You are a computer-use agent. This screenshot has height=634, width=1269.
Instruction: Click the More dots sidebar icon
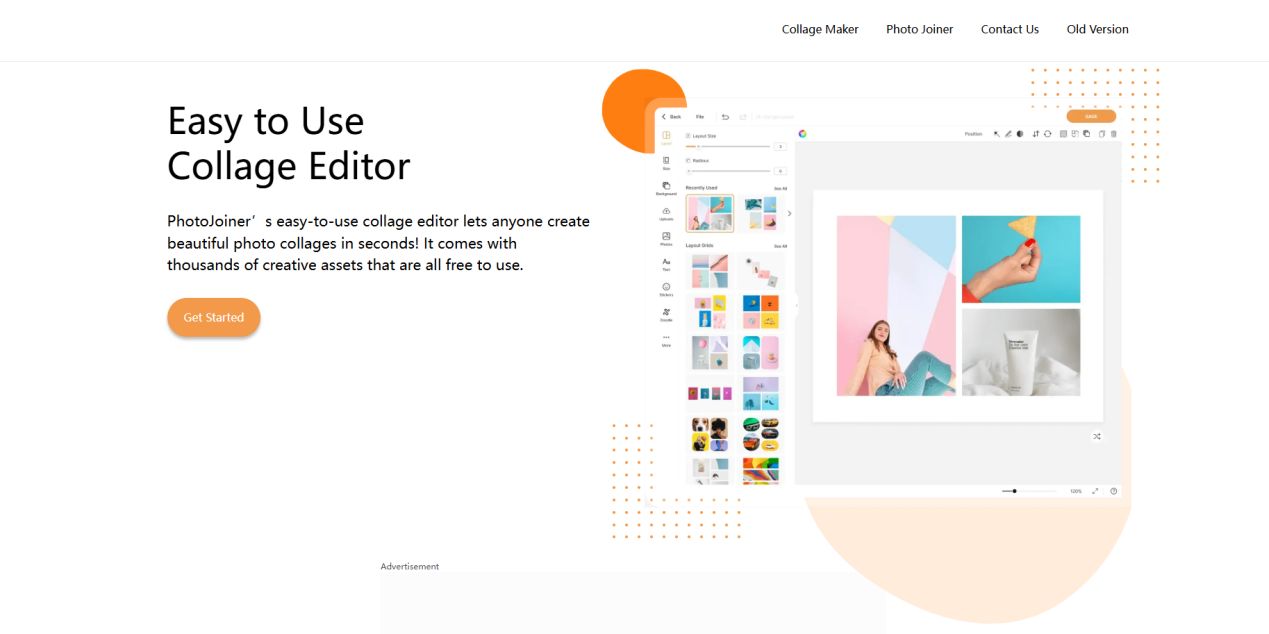[666, 340]
